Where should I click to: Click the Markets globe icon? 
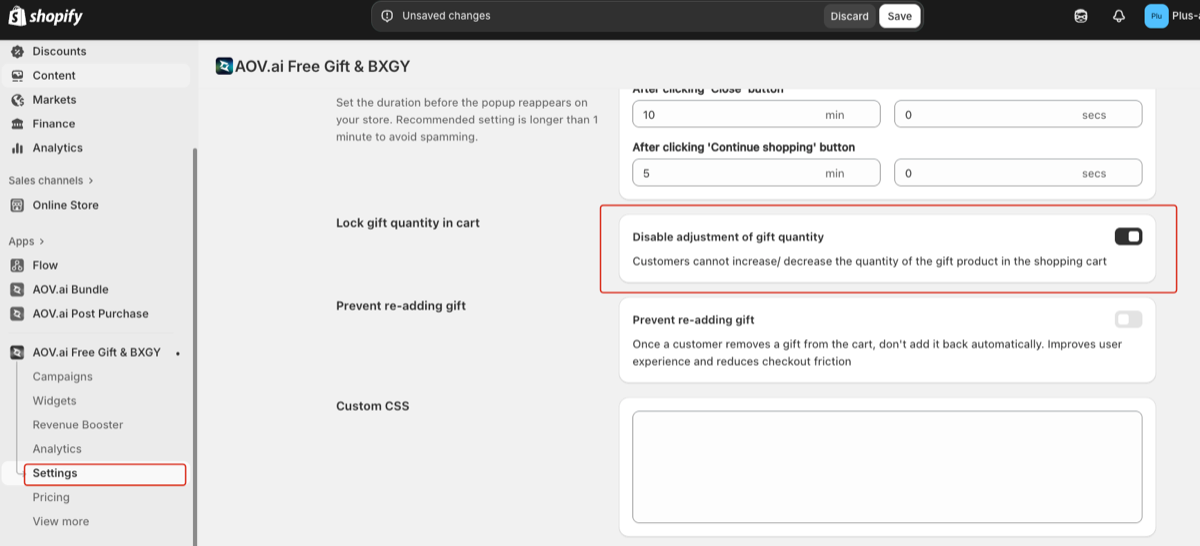point(16,99)
